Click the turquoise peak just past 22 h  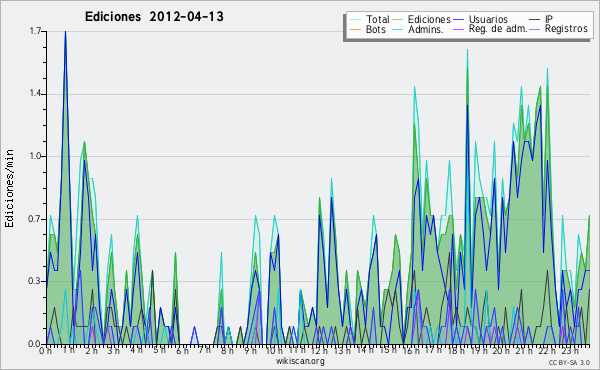[x=548, y=69]
